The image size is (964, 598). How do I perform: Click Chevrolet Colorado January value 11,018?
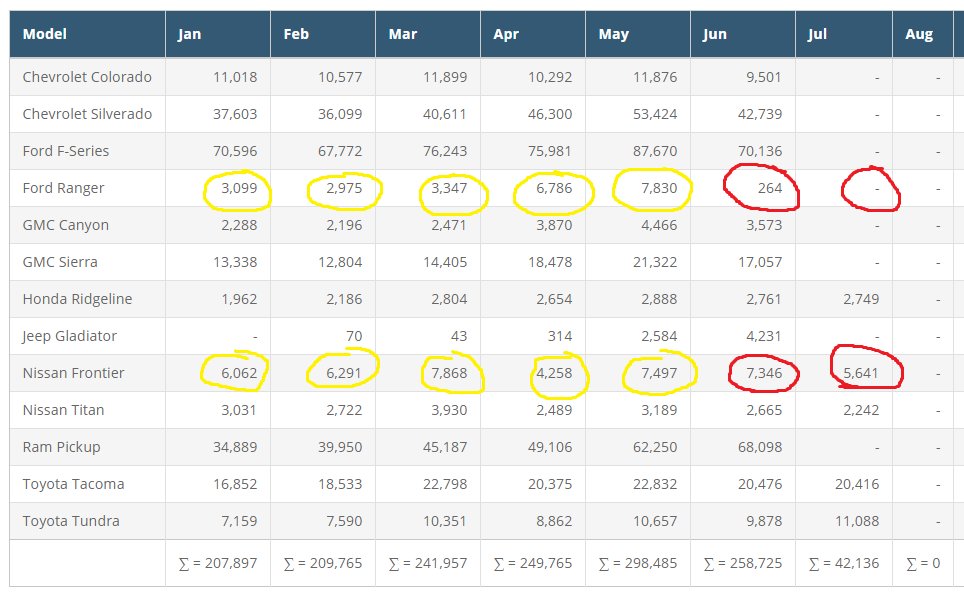coord(235,77)
